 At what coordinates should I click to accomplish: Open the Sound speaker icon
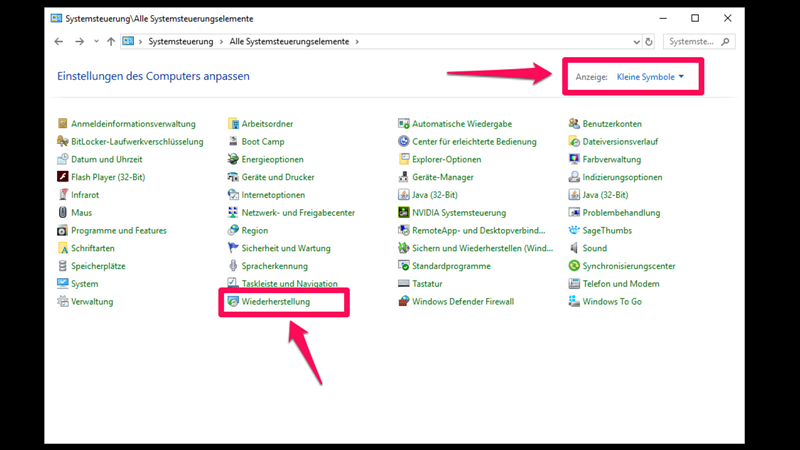point(574,248)
